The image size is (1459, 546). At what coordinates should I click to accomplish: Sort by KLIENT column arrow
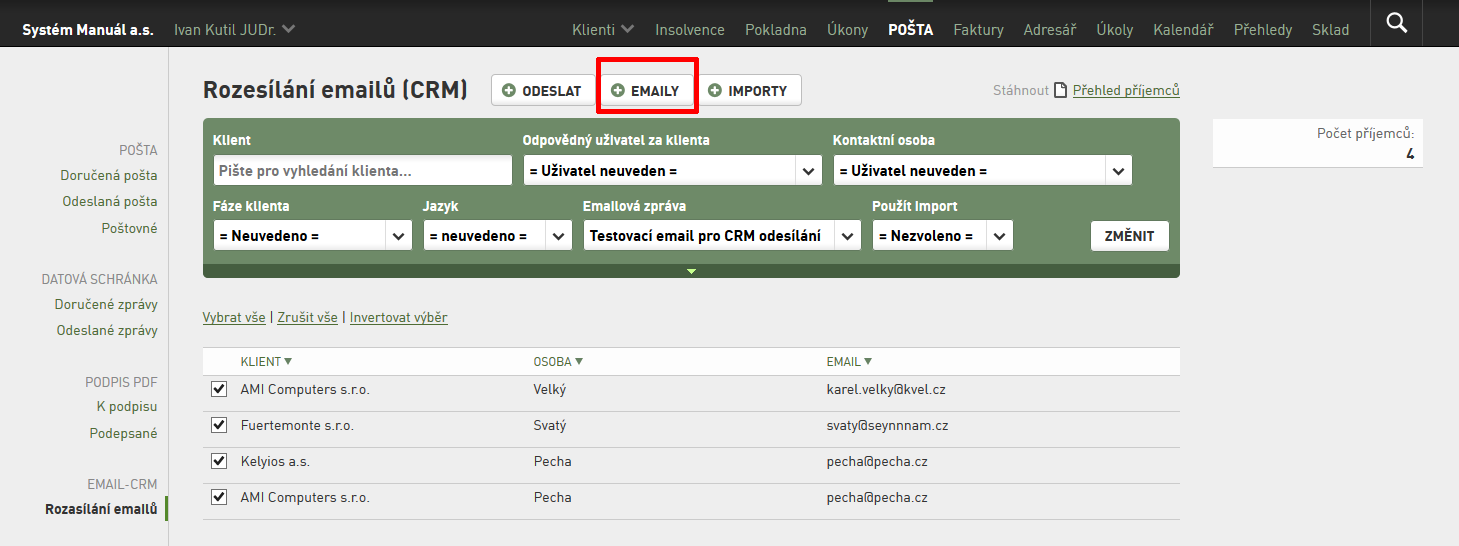(x=288, y=361)
